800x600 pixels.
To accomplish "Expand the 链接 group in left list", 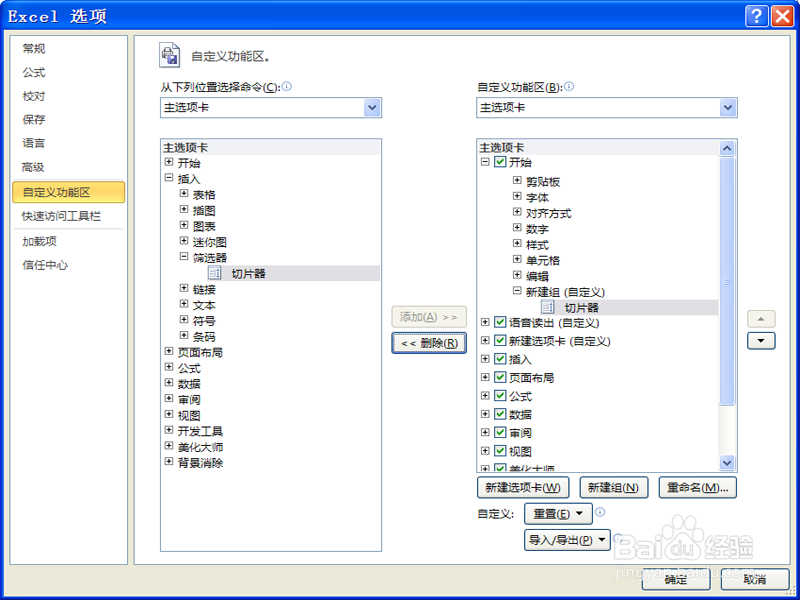I will (184, 289).
